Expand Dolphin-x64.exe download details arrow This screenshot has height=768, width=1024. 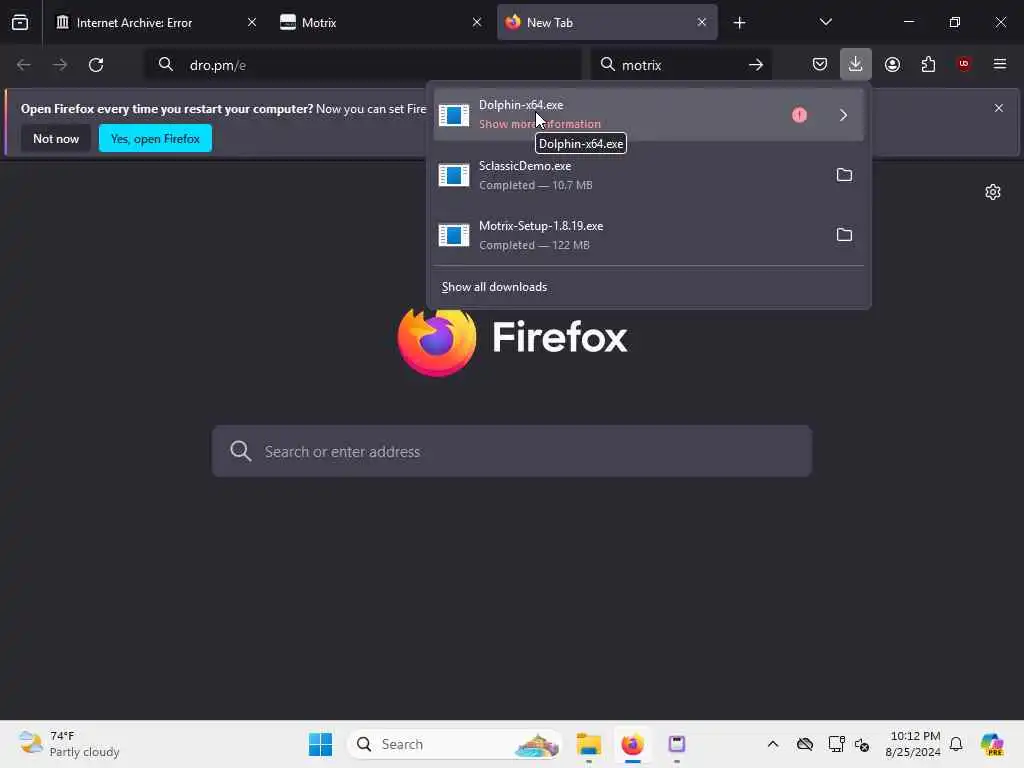(x=843, y=115)
